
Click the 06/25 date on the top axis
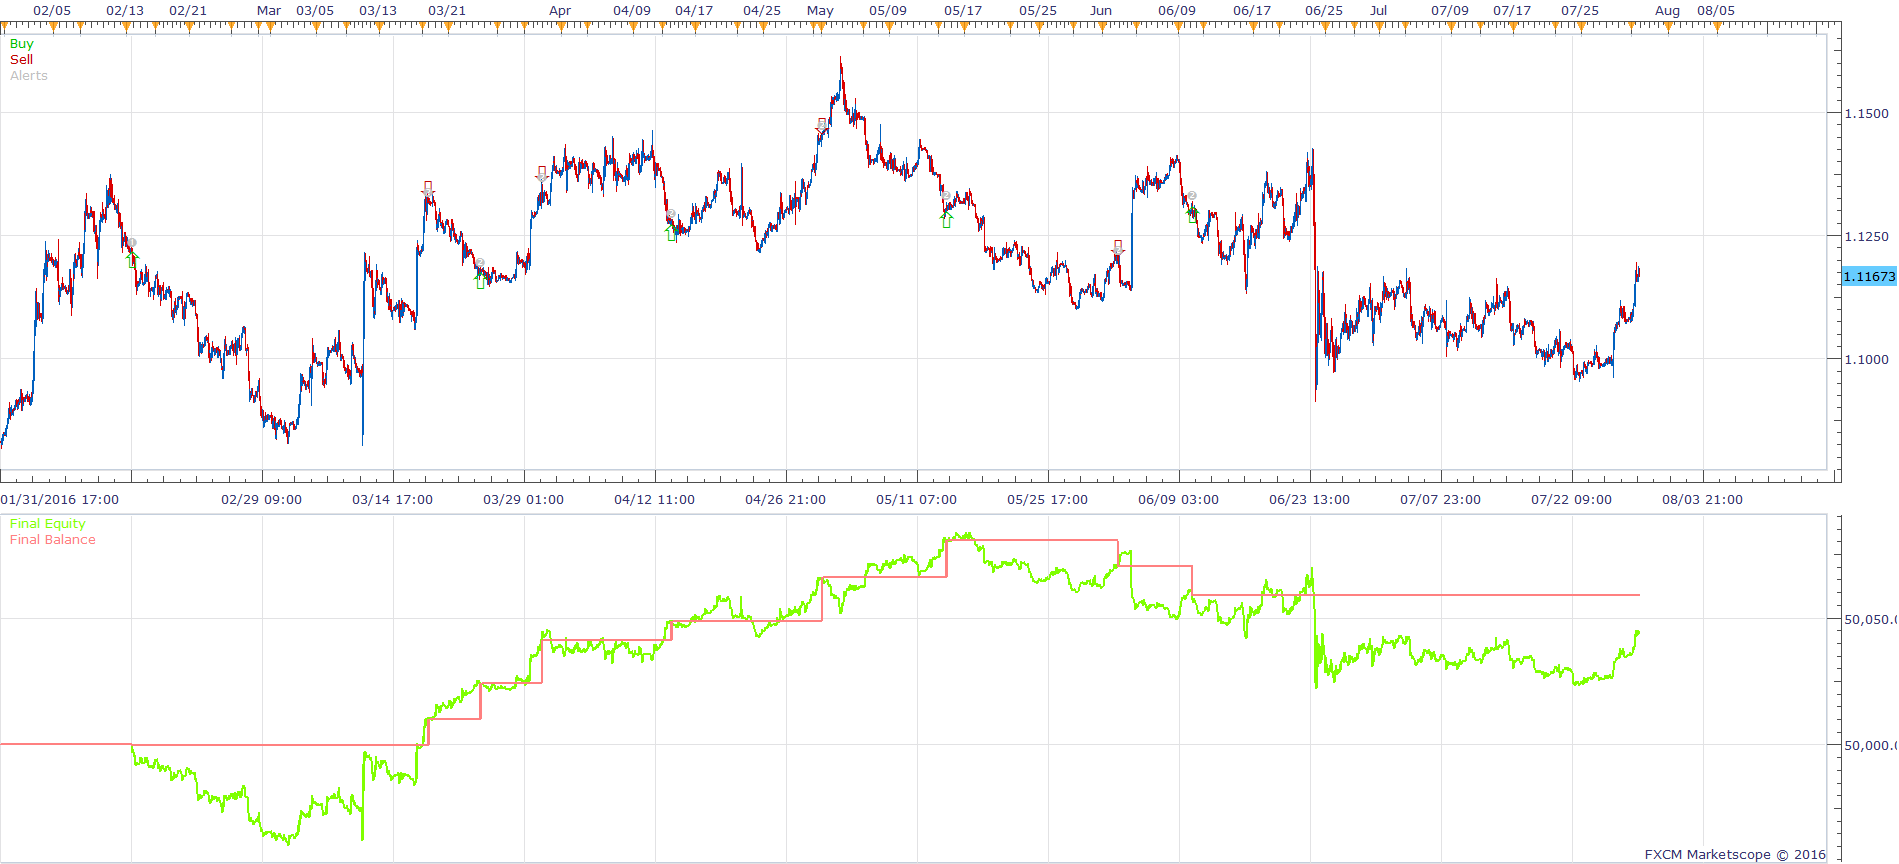pos(1324,10)
